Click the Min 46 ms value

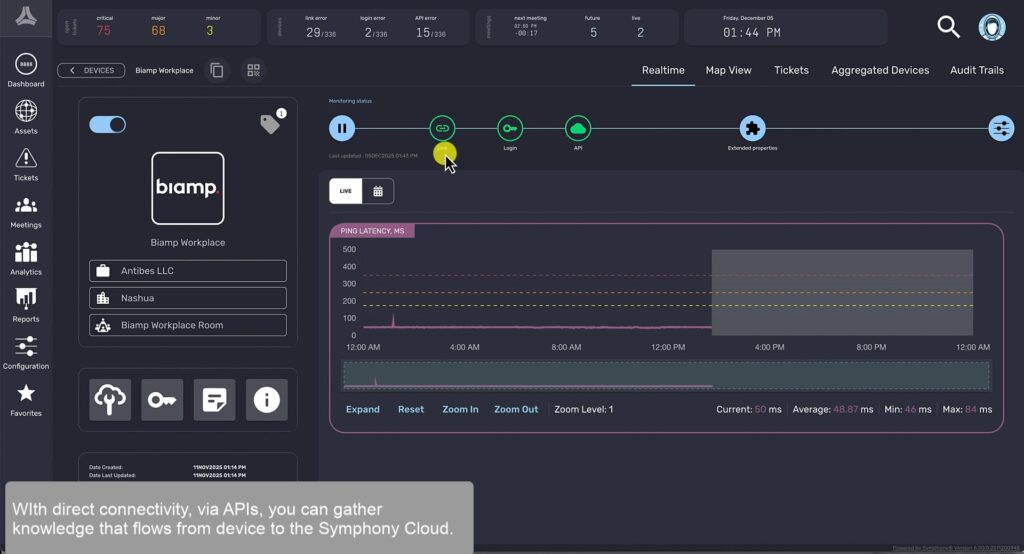coord(910,410)
